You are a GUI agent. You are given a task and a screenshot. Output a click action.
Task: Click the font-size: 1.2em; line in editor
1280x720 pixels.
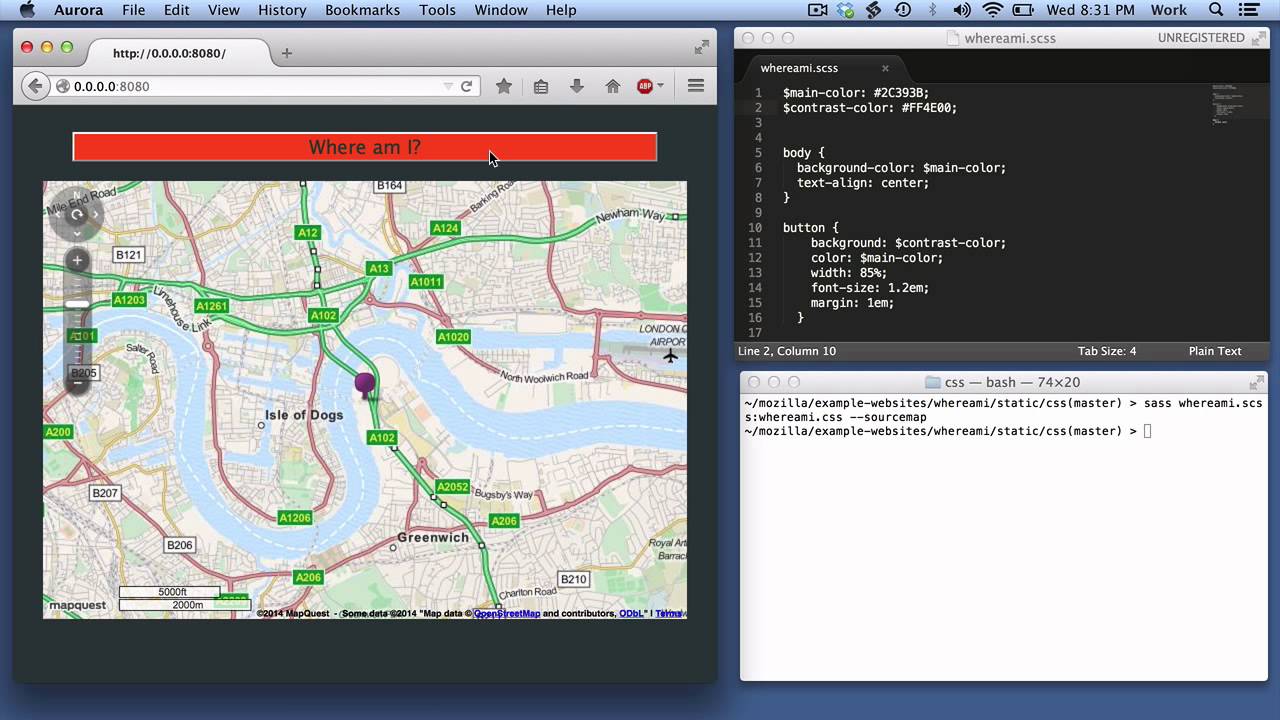[x=870, y=288]
